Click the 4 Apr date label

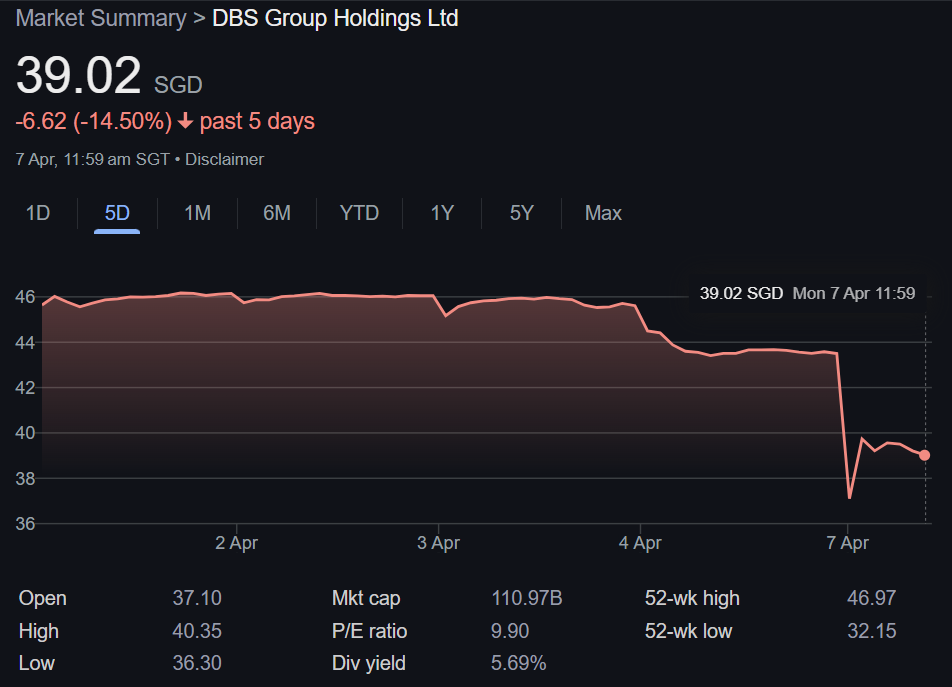tap(640, 543)
